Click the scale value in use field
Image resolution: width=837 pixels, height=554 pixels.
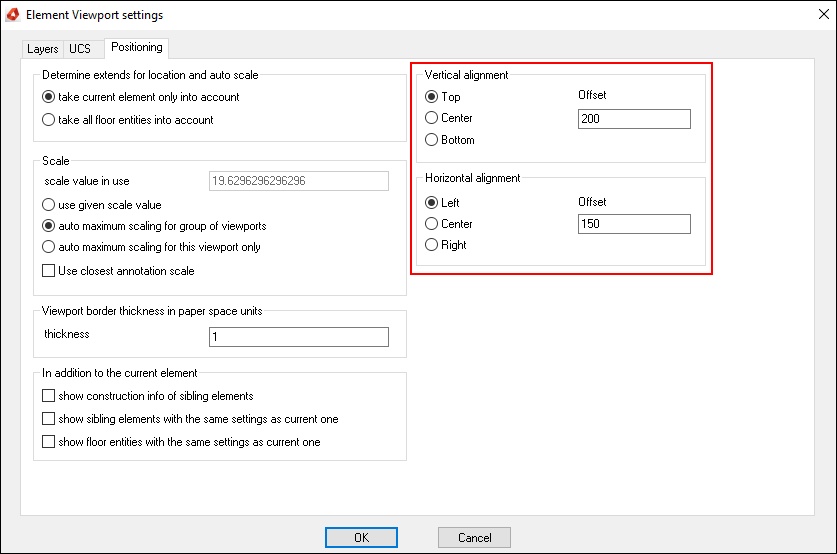(x=299, y=181)
